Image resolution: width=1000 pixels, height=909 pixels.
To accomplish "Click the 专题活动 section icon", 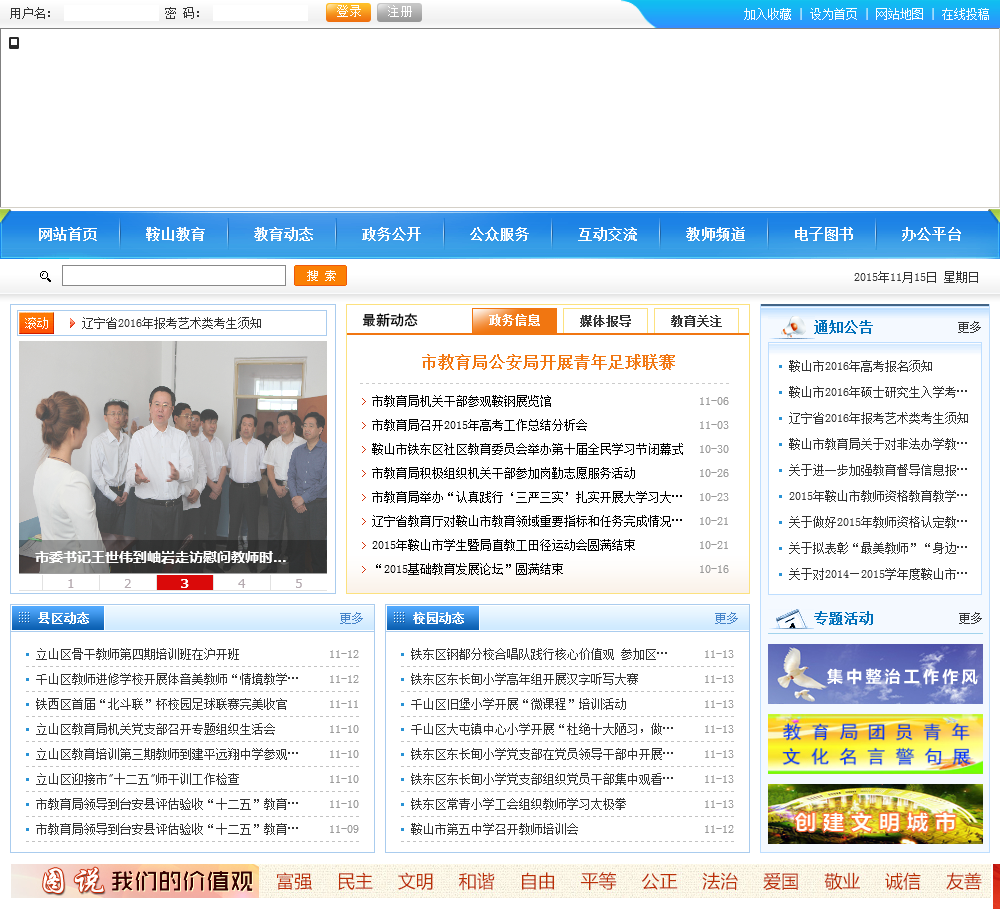I will (x=790, y=618).
